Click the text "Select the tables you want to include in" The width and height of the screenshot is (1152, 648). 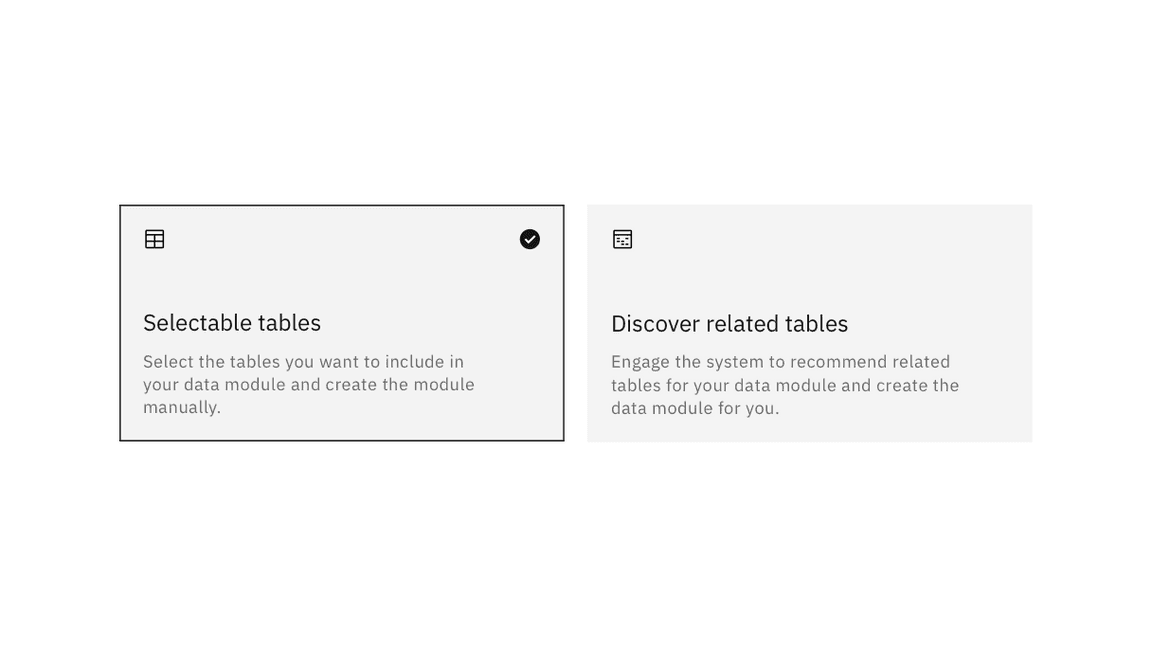(303, 361)
